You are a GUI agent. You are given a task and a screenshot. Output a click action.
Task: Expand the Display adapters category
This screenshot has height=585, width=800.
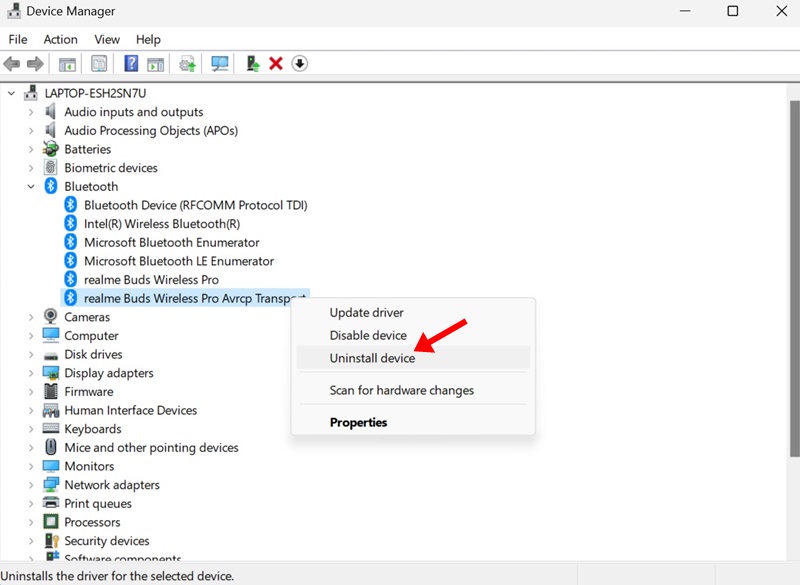[x=31, y=373]
